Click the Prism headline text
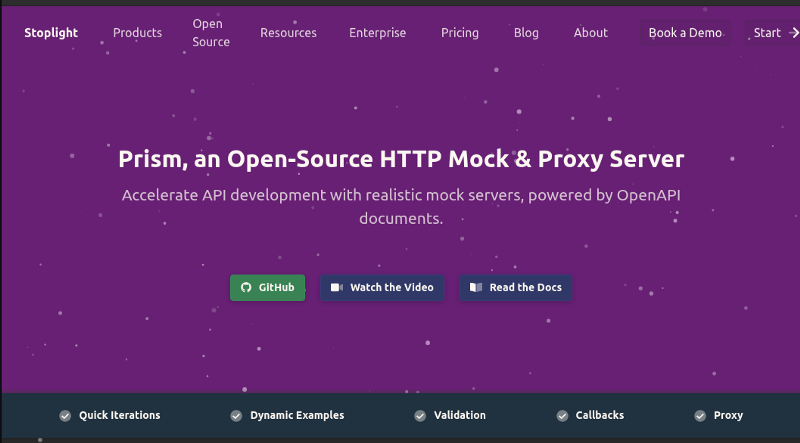The width and height of the screenshot is (800, 443). point(400,159)
